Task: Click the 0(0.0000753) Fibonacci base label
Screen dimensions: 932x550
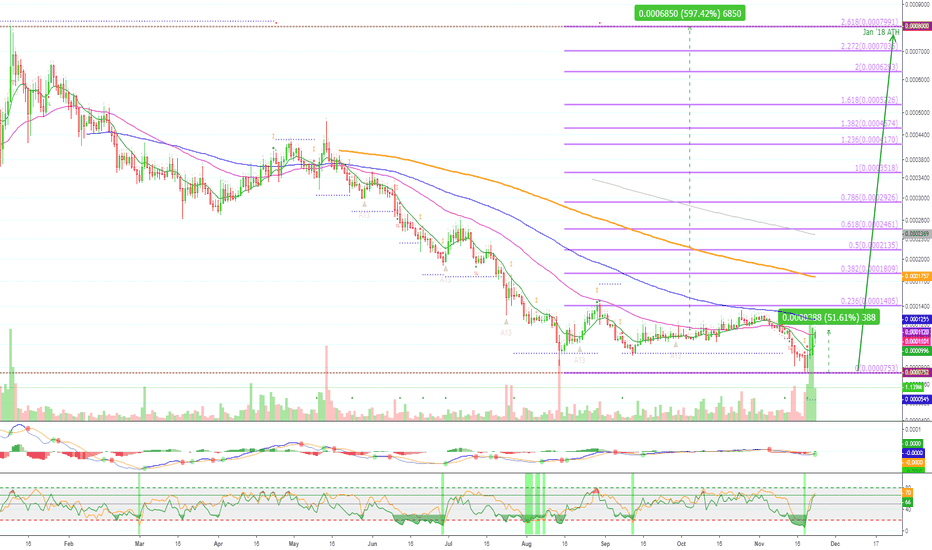Action: (877, 369)
